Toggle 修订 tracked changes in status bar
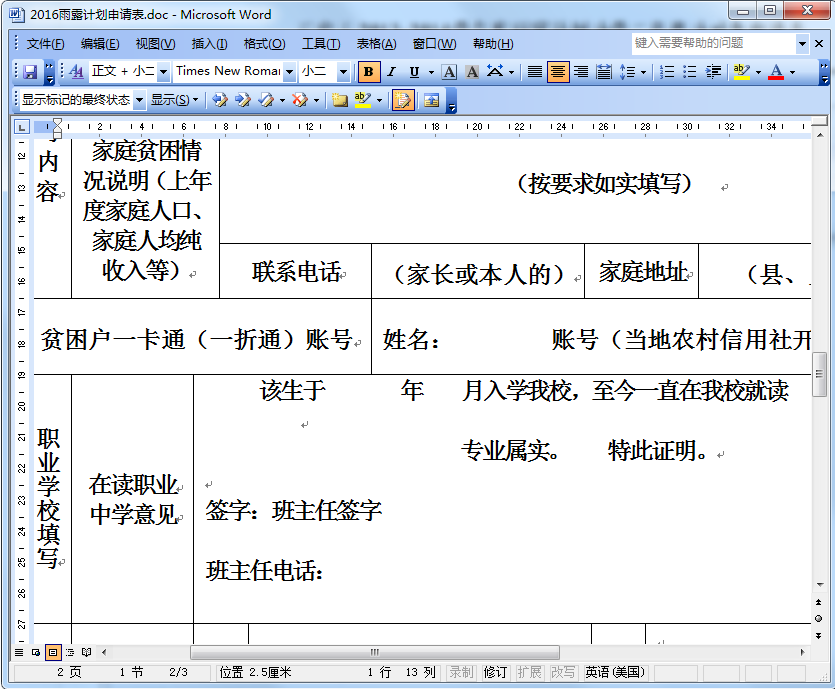Screen dimensions: 835x689 493,672
